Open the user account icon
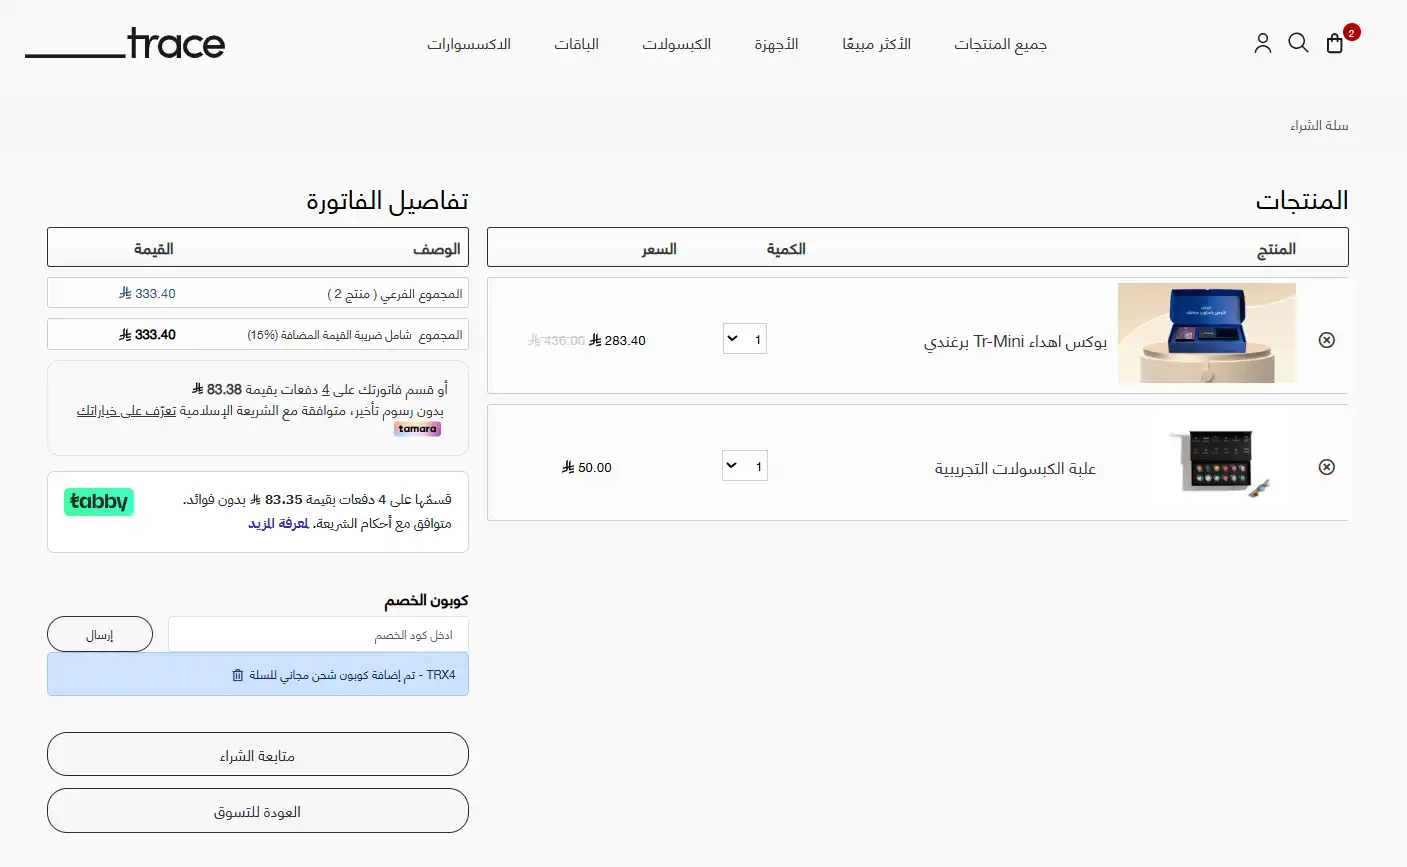 click(1263, 43)
